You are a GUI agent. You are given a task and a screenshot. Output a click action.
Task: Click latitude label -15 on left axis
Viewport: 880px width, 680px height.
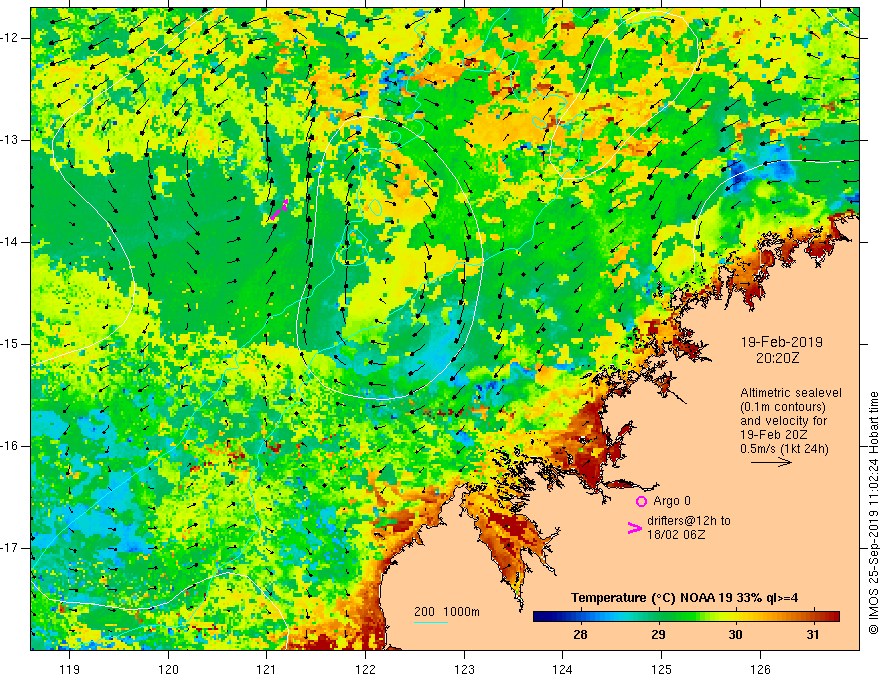(10, 344)
